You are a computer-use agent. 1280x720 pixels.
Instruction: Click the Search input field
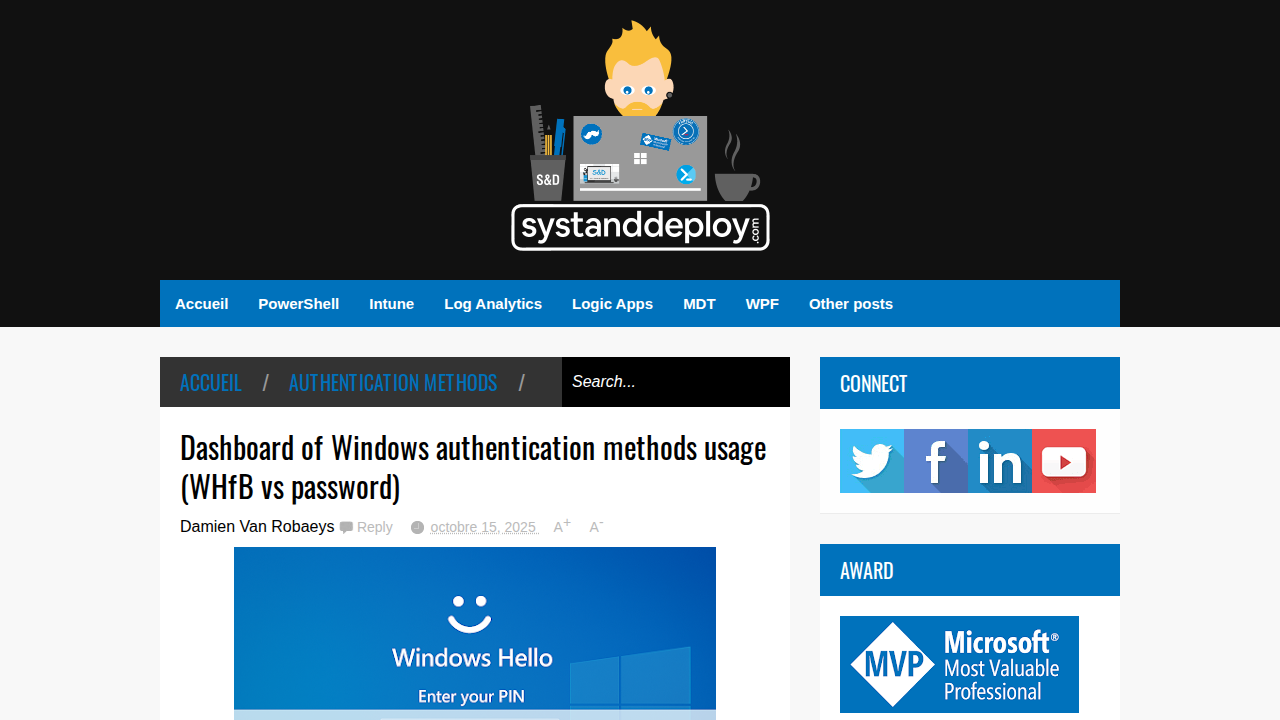click(676, 382)
